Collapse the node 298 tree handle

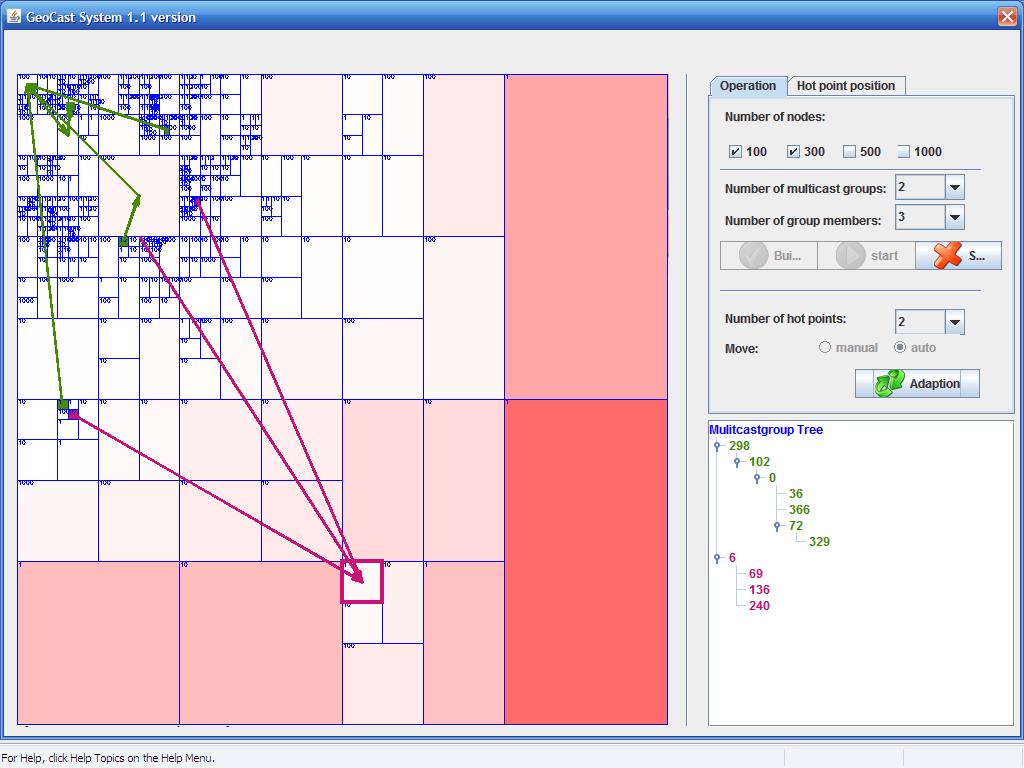(x=717, y=446)
